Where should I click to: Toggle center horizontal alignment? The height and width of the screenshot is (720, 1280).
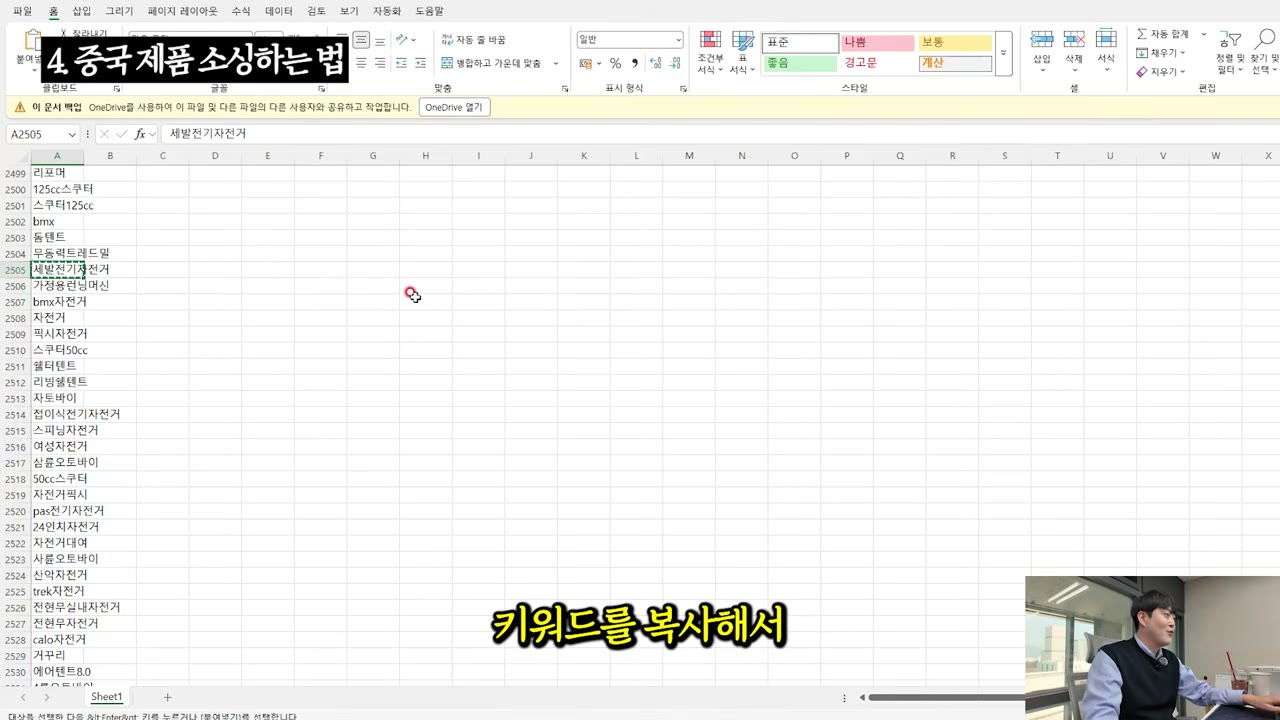coord(361,63)
